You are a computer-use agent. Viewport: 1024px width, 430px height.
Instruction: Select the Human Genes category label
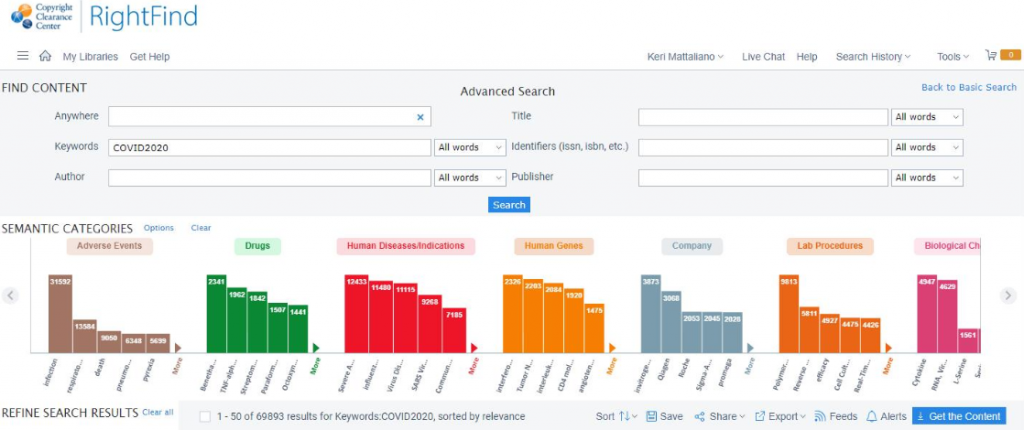point(554,246)
